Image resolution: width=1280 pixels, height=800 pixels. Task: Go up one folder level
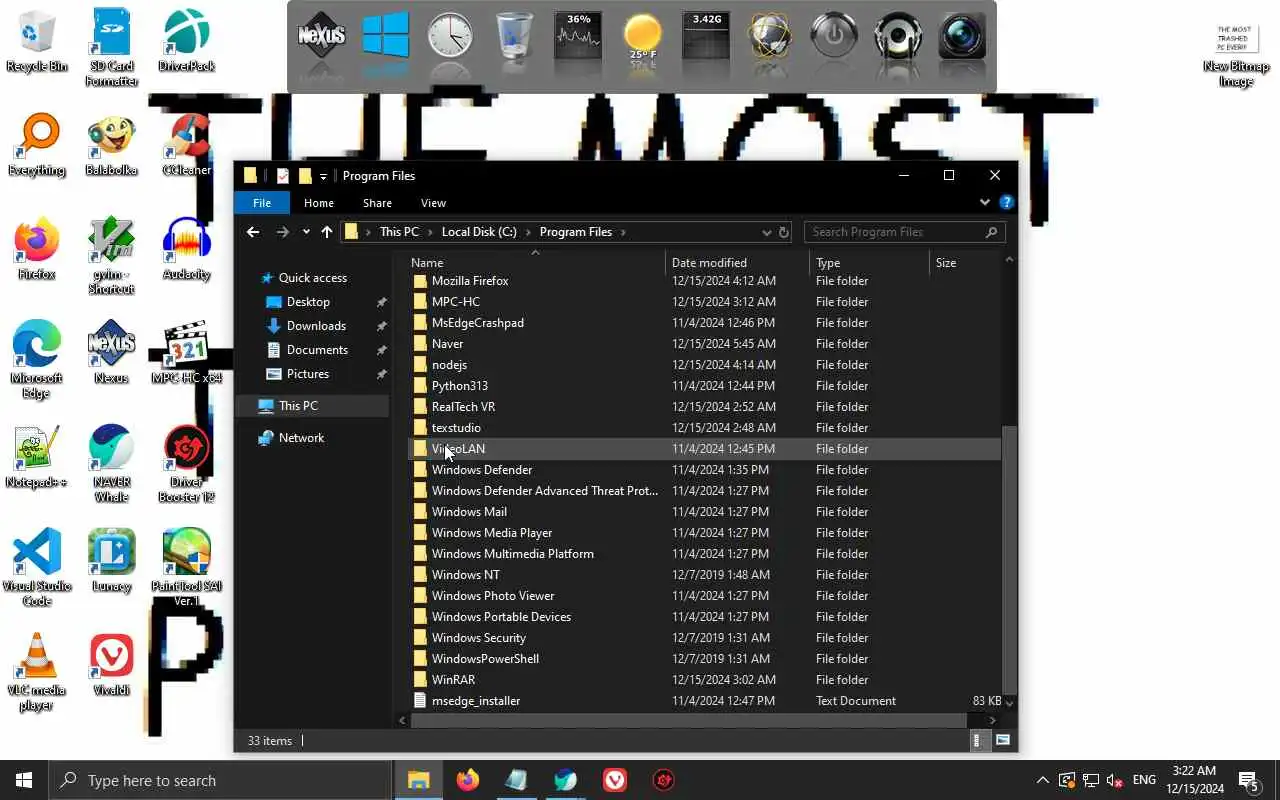[327, 232]
